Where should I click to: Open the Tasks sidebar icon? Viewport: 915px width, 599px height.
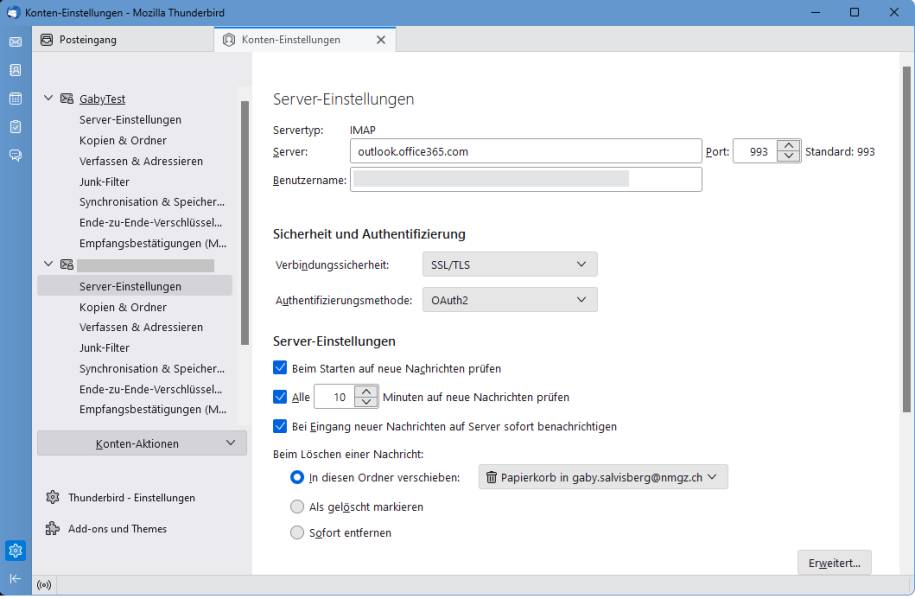15,127
